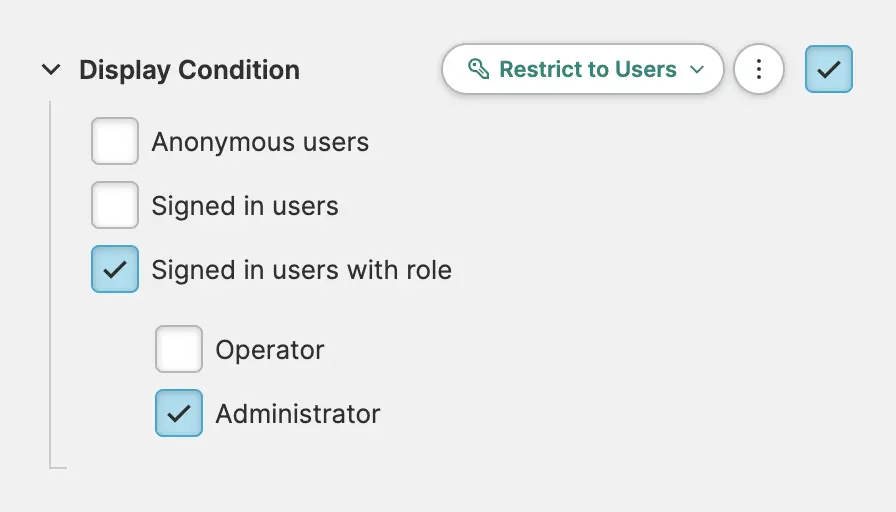Click the key icon in Restrict to Users
The width and height of the screenshot is (896, 512).
(x=479, y=69)
